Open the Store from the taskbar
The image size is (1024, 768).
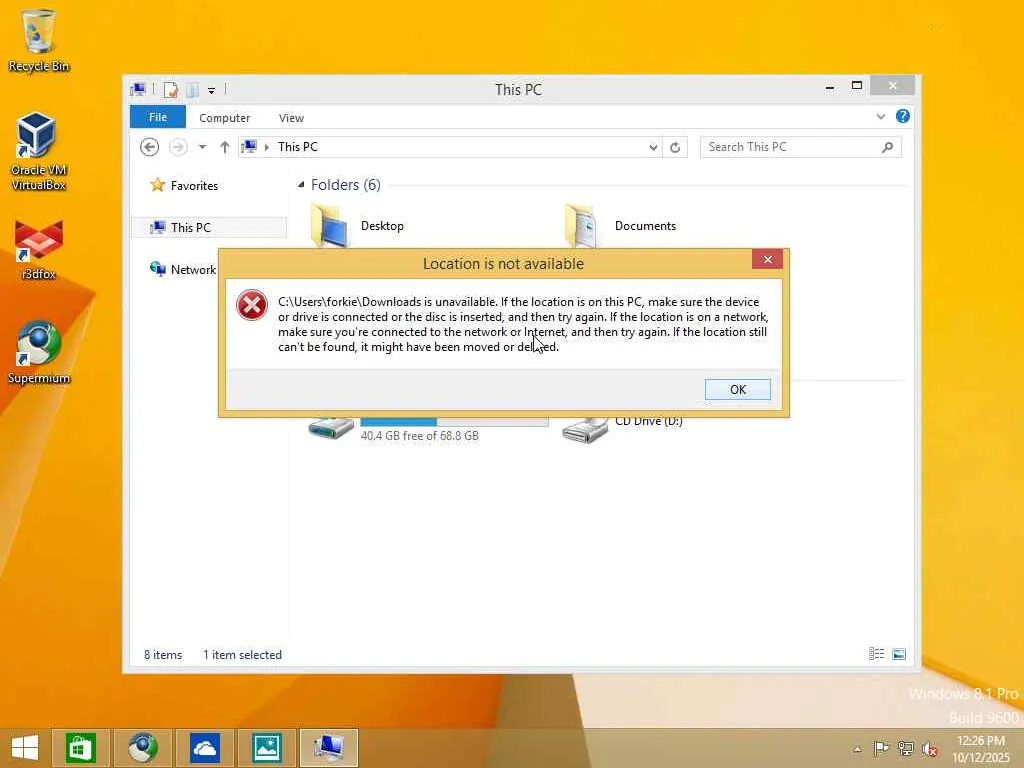click(x=80, y=748)
